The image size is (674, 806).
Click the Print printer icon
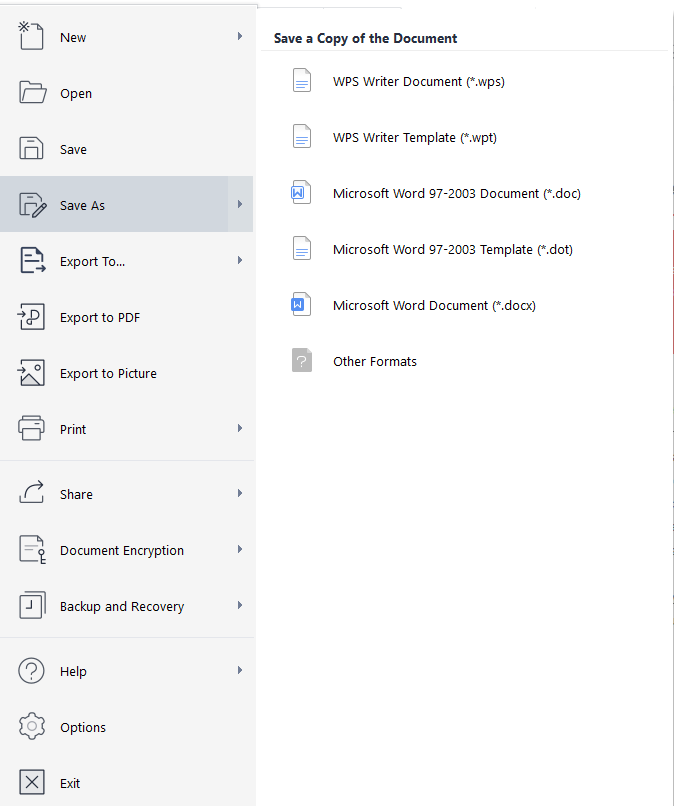click(x=32, y=429)
